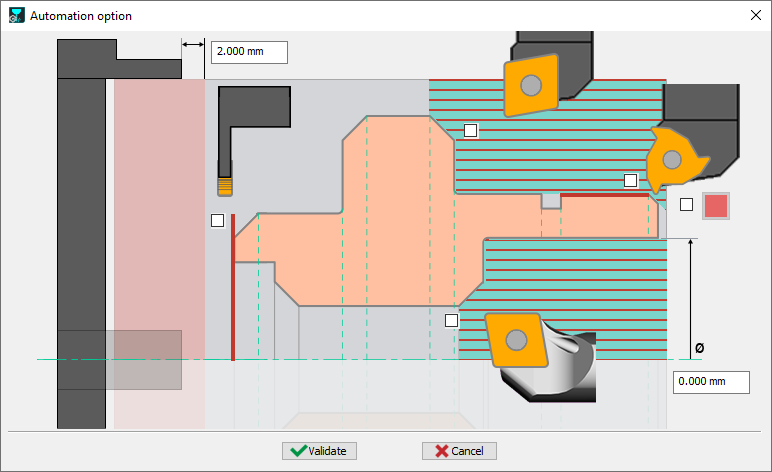Click the external turning insert at top
772x472 pixels.
(x=531, y=85)
